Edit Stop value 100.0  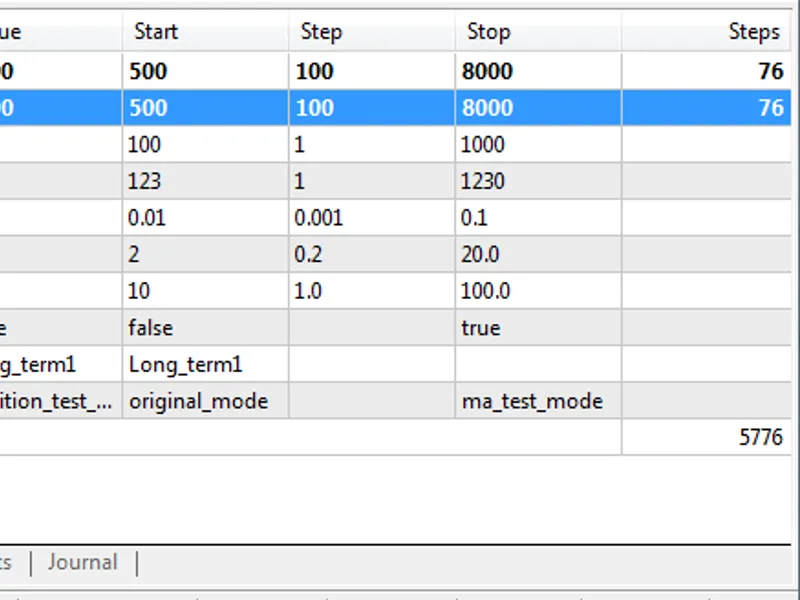pyautogui.click(x=538, y=291)
